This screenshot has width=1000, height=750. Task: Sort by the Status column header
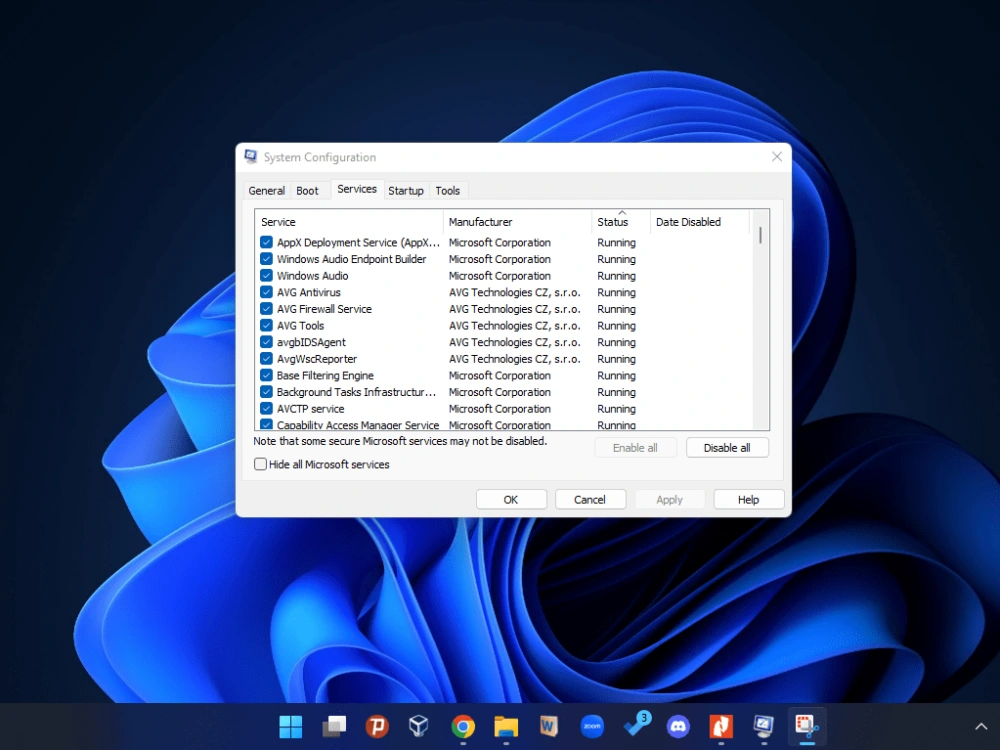click(621, 222)
